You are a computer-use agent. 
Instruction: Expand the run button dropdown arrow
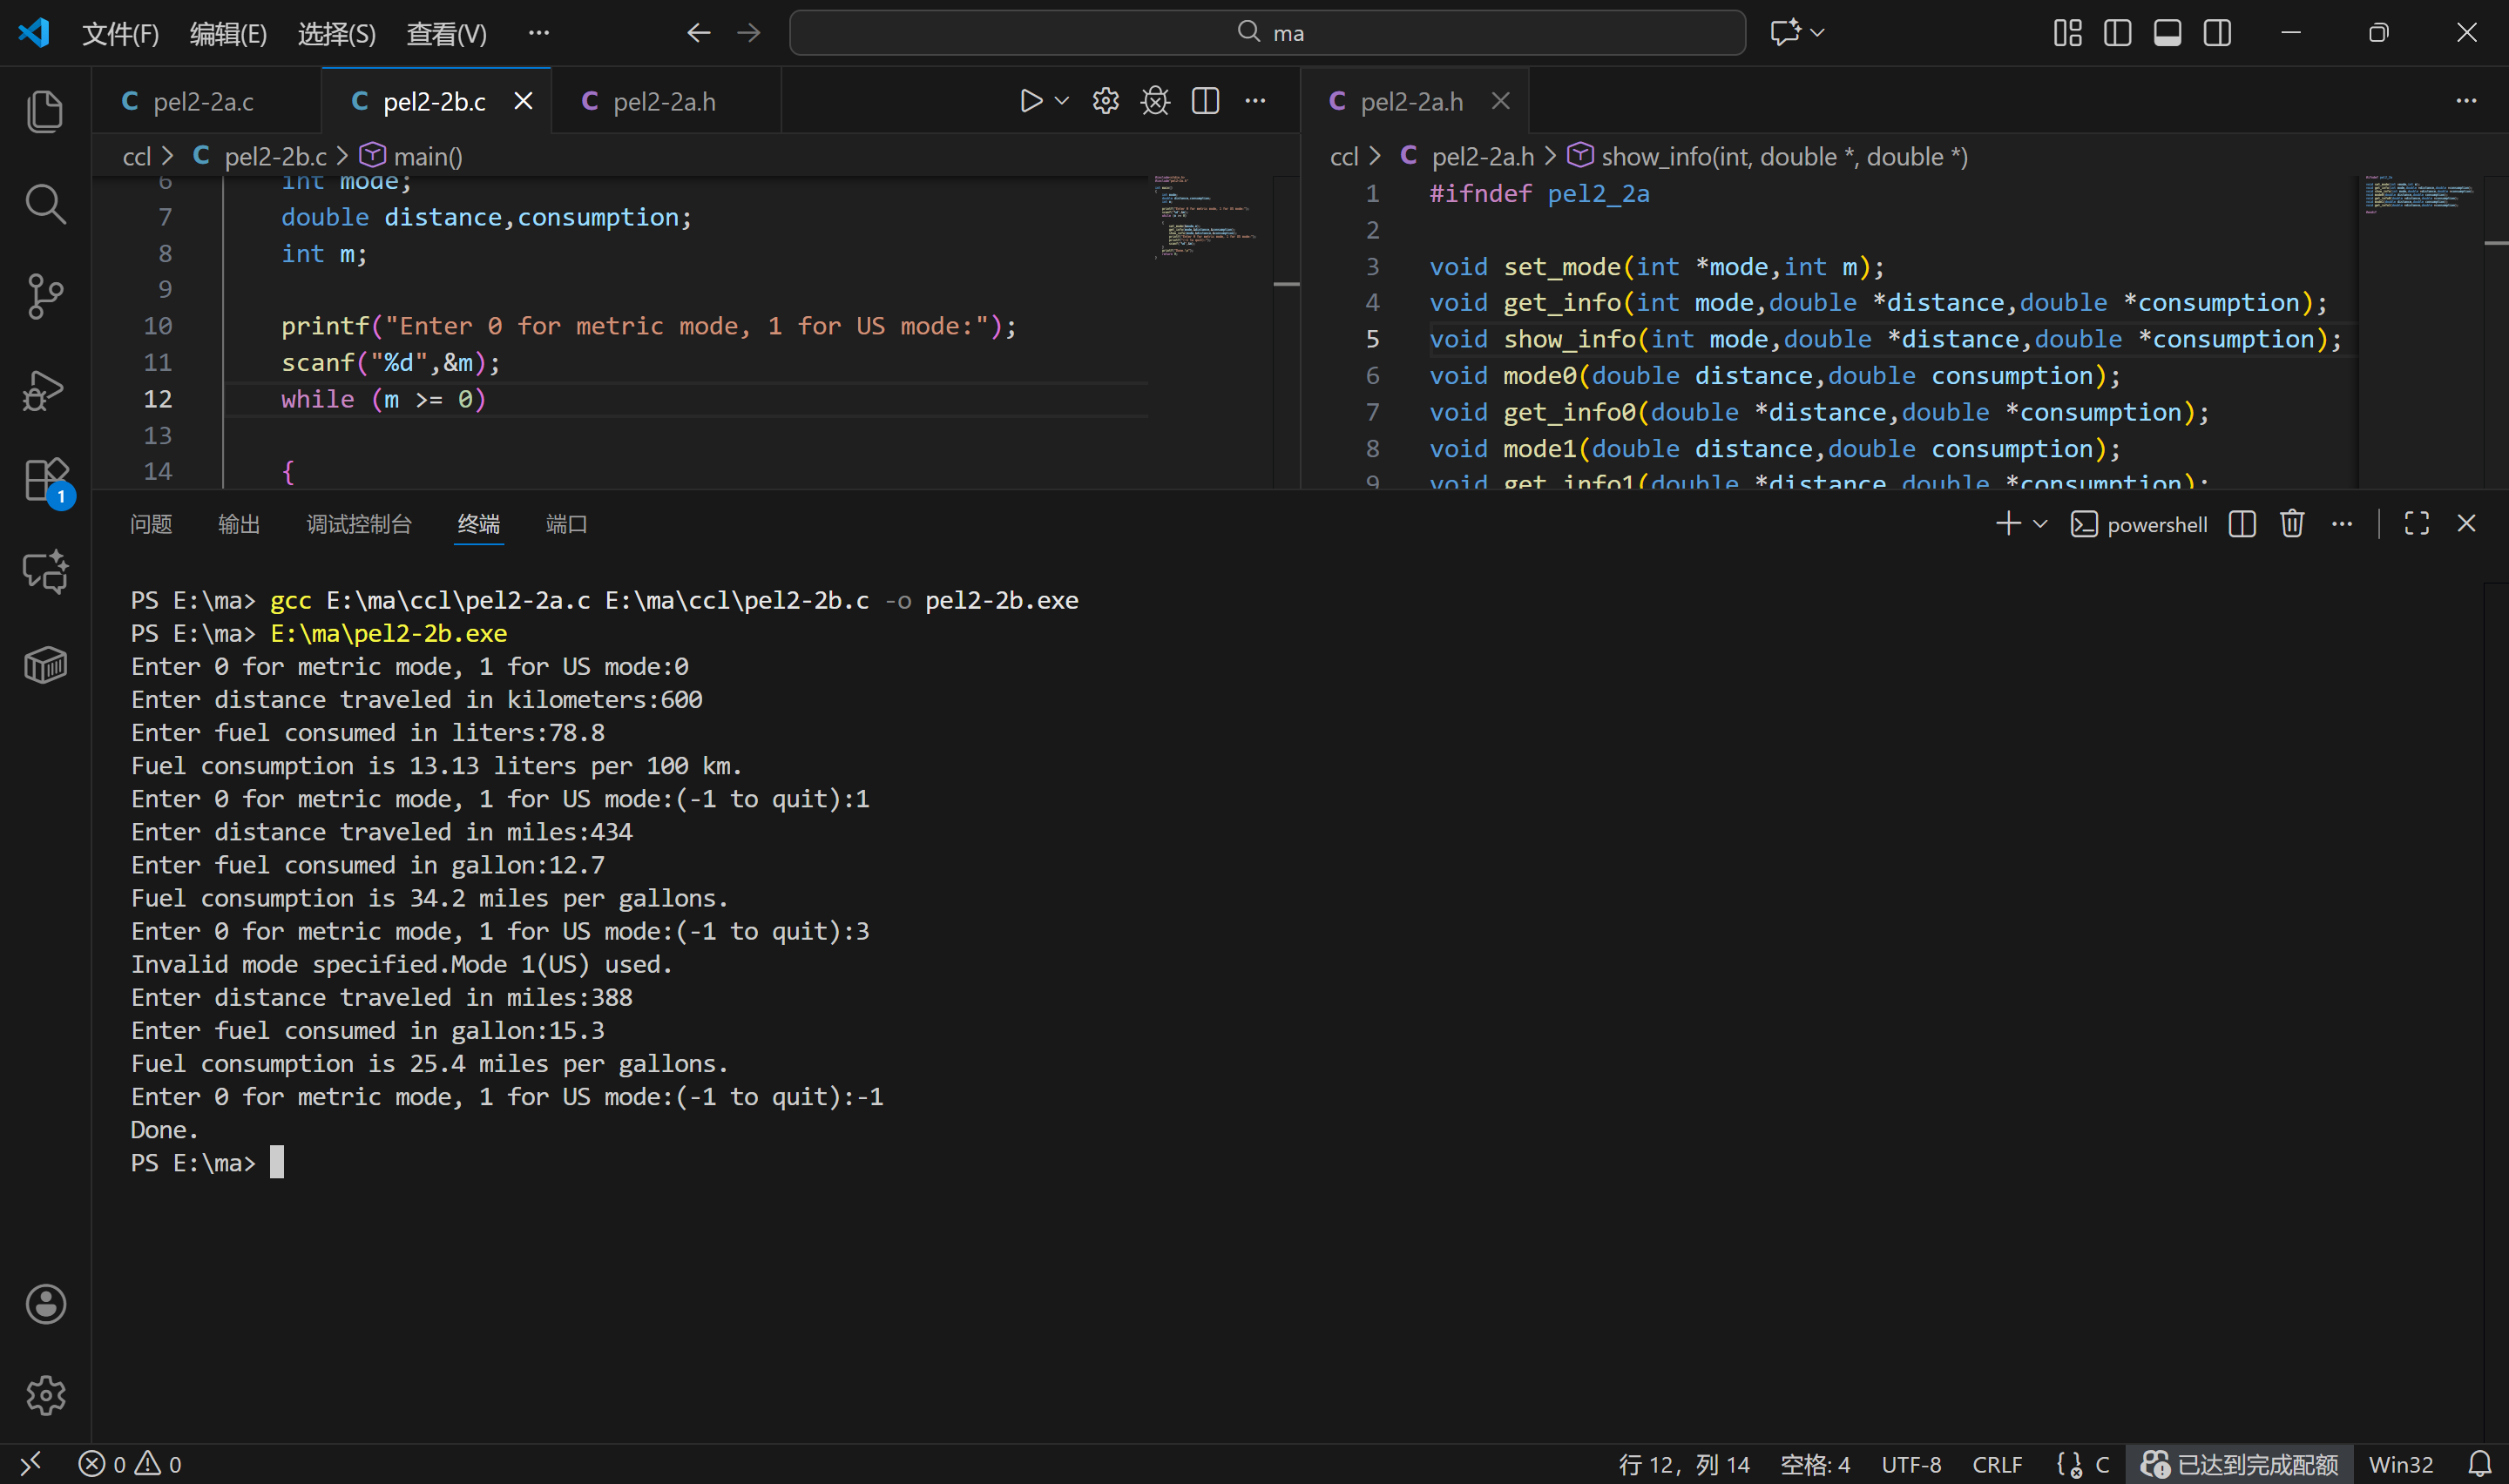coord(1062,101)
